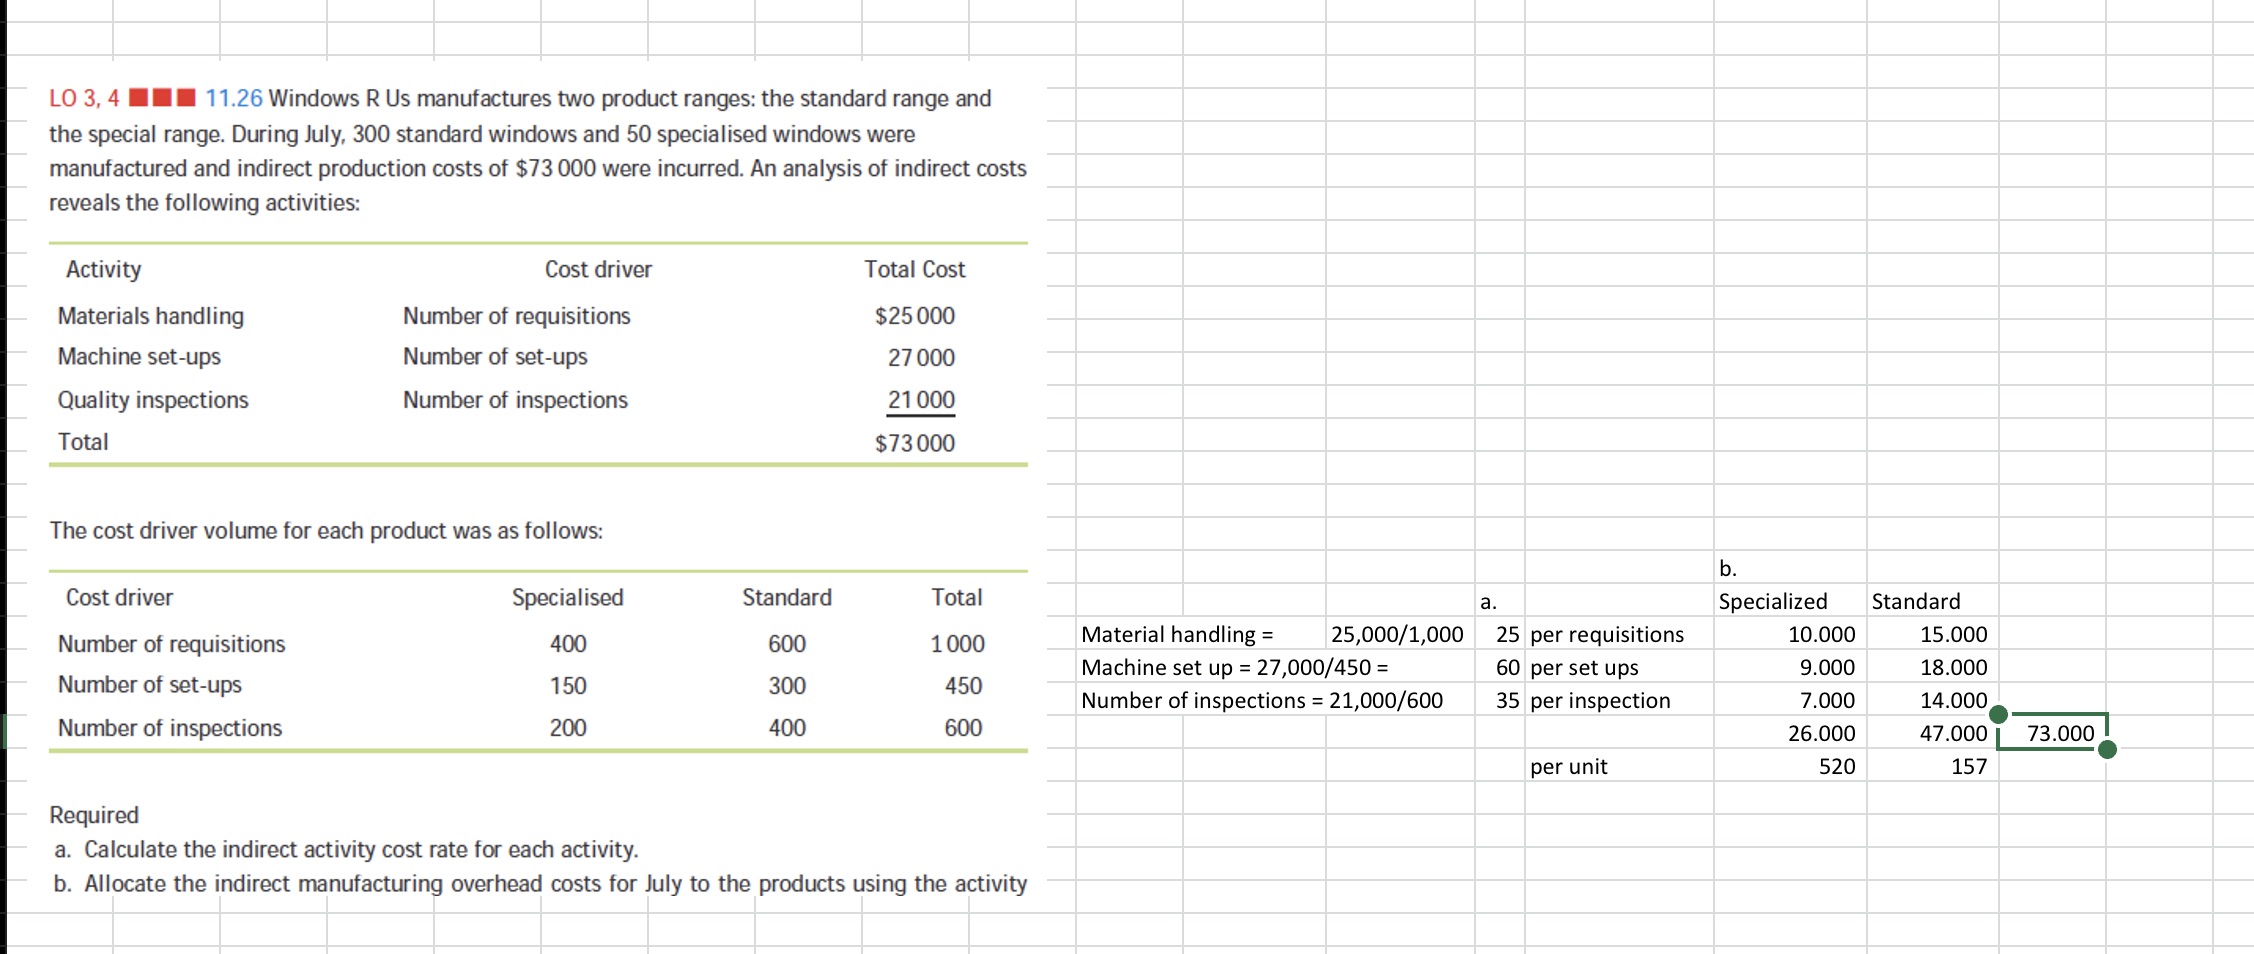Select the Number of inspections = 21,000/600 cell
Viewport: 2254px width, 954px height.
pos(1261,700)
